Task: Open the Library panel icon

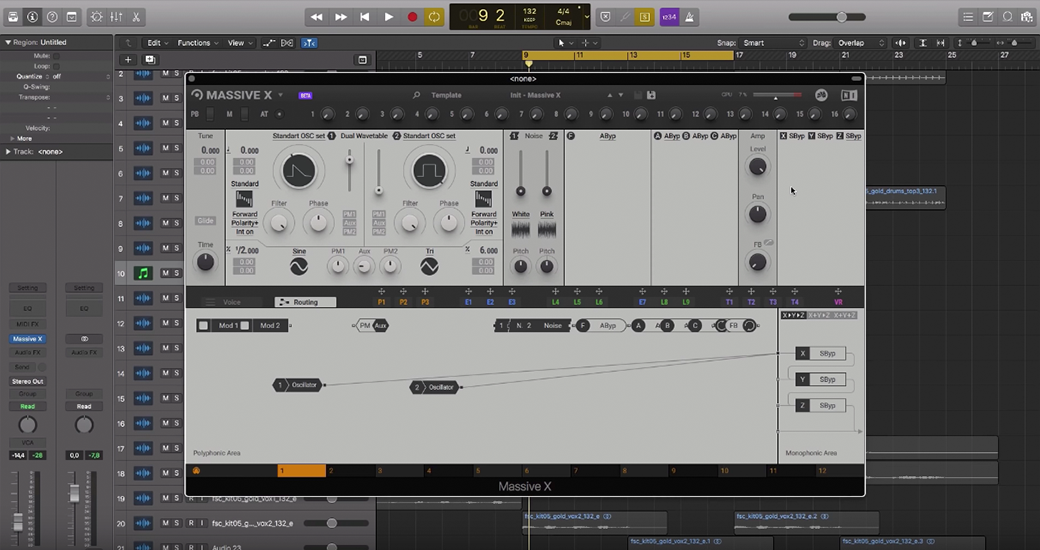Action: [x=13, y=17]
